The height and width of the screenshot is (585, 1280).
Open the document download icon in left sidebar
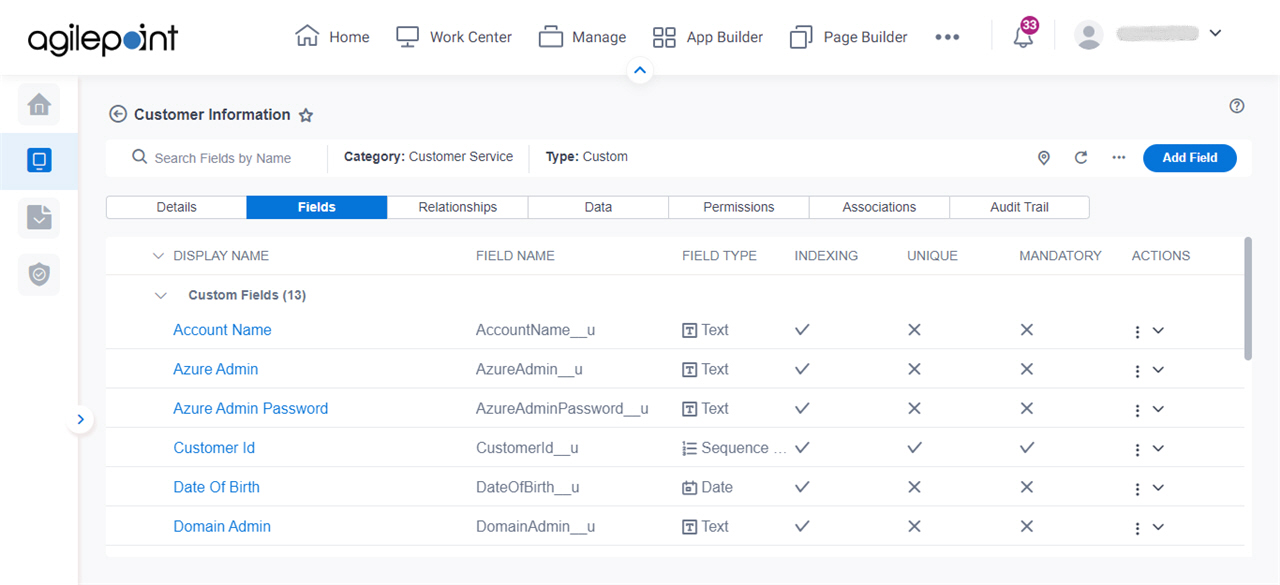click(x=39, y=217)
